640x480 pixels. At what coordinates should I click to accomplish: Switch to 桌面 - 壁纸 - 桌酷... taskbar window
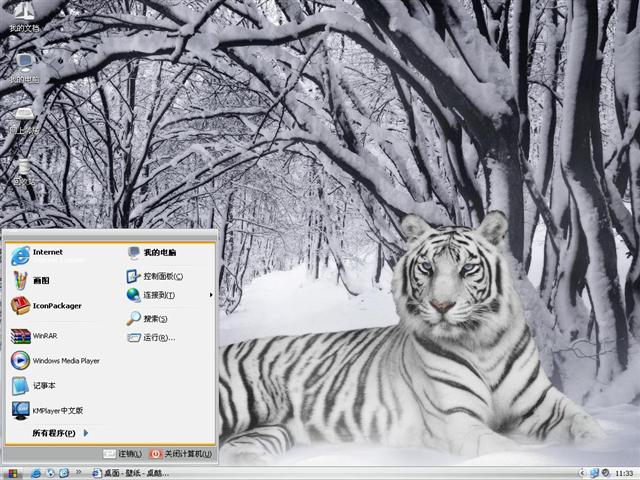click(x=130, y=473)
